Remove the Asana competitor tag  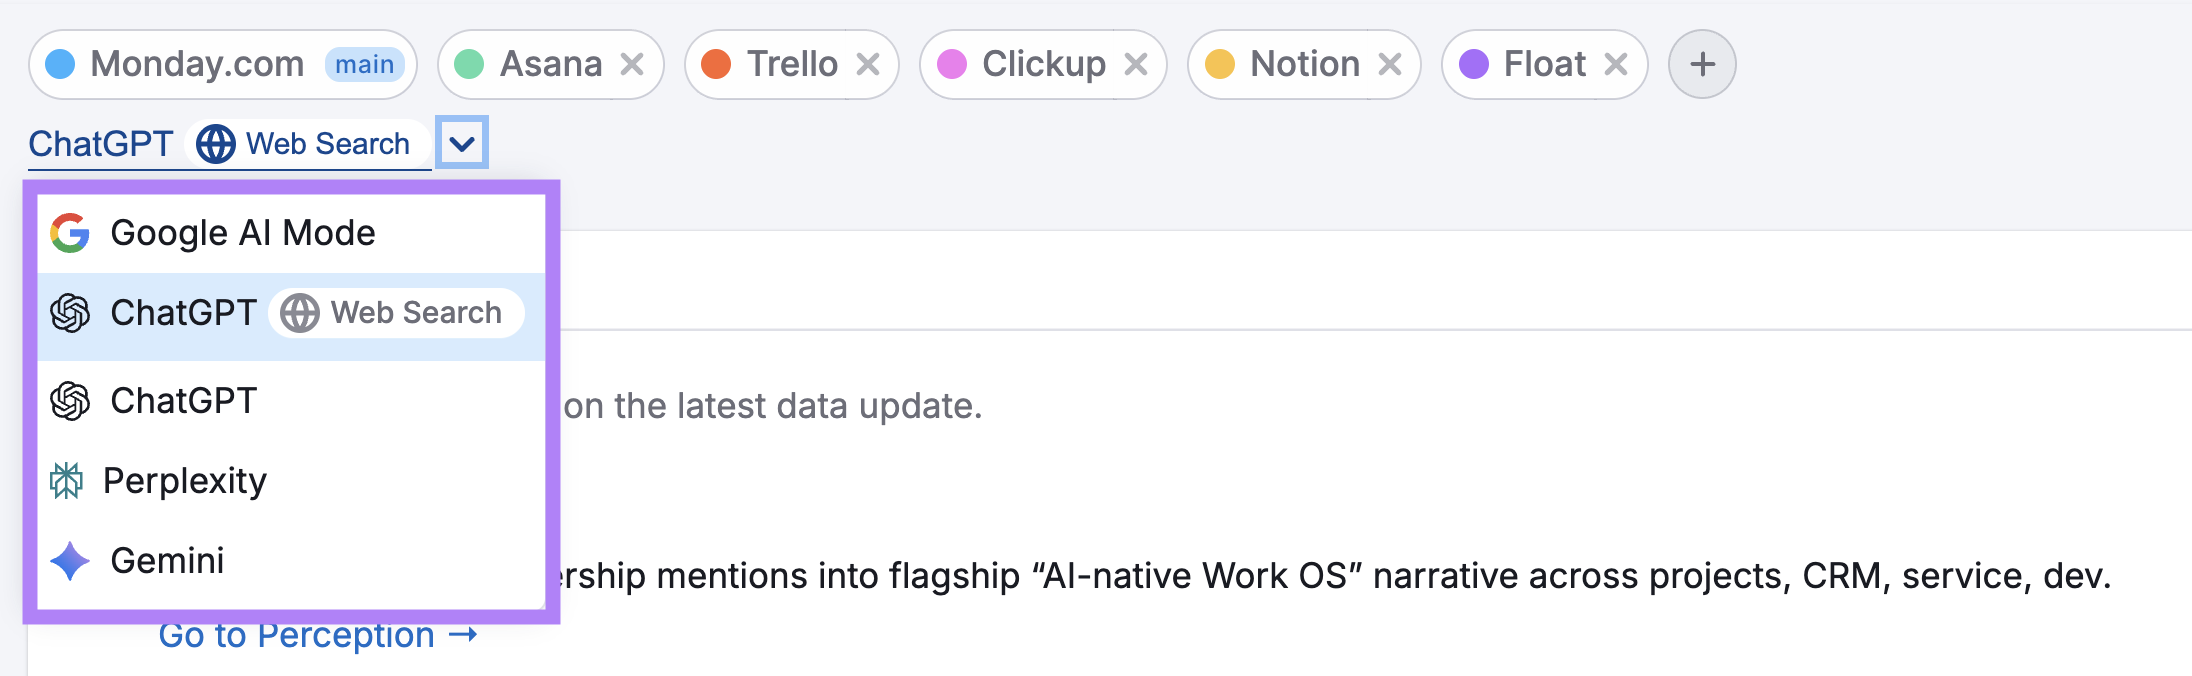tap(632, 64)
